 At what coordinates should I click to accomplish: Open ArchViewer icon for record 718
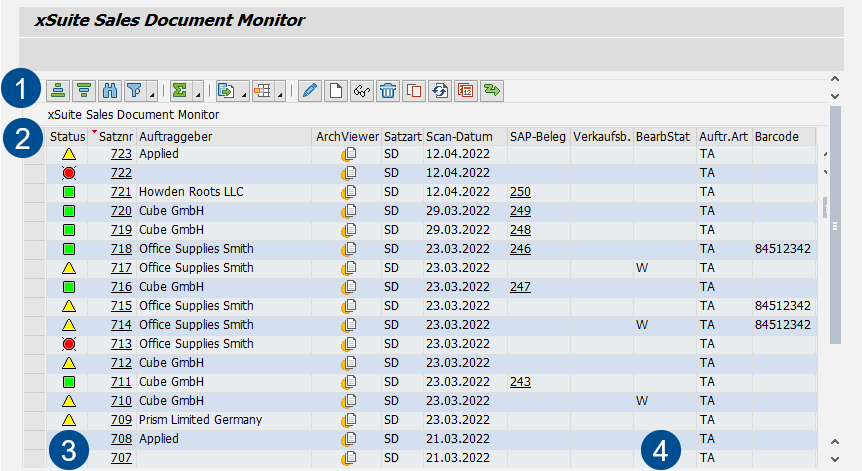(x=349, y=249)
